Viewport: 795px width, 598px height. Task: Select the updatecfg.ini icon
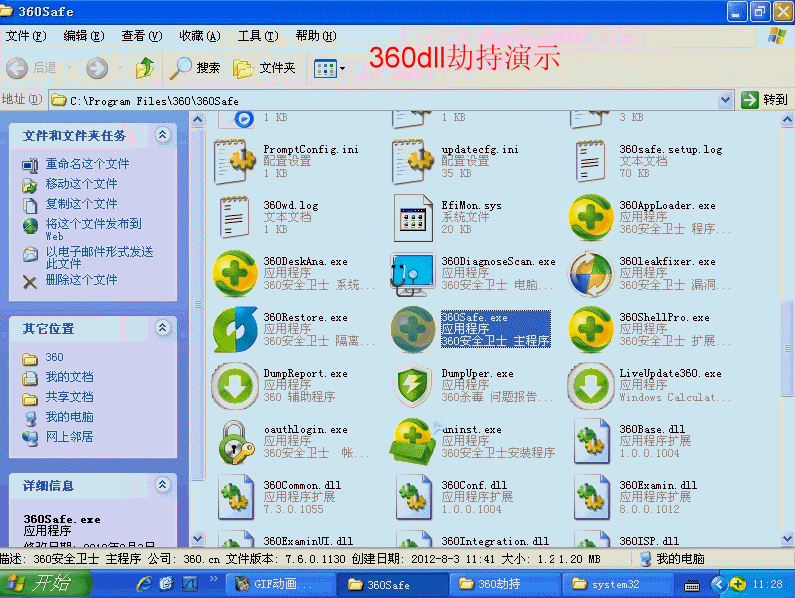pos(413,162)
